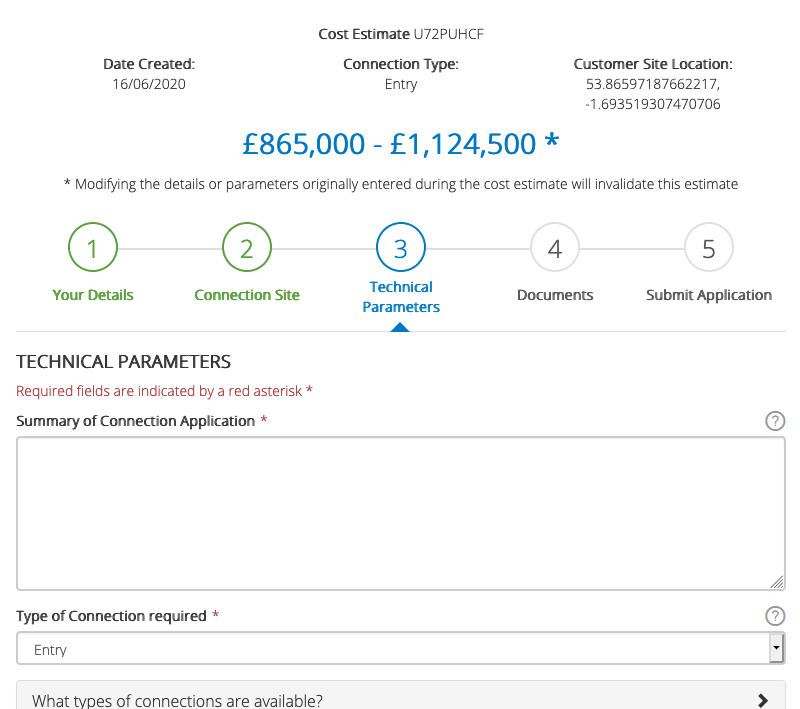
Task: Click the step 5 circle icon
Action: pyautogui.click(x=709, y=248)
